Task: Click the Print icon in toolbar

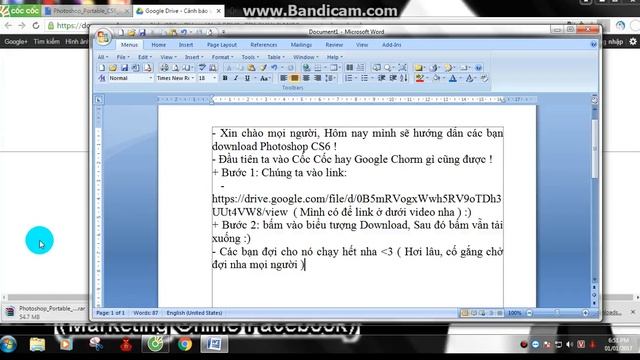Action: point(164,68)
